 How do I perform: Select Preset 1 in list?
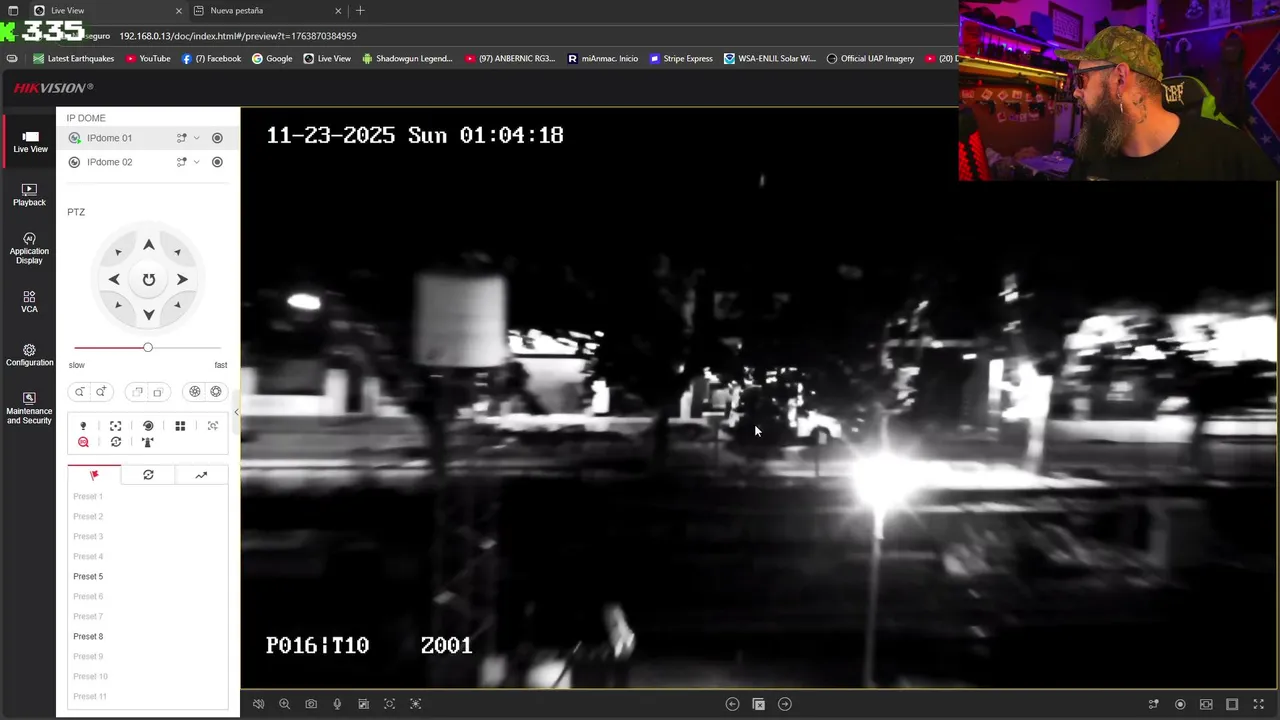point(88,496)
